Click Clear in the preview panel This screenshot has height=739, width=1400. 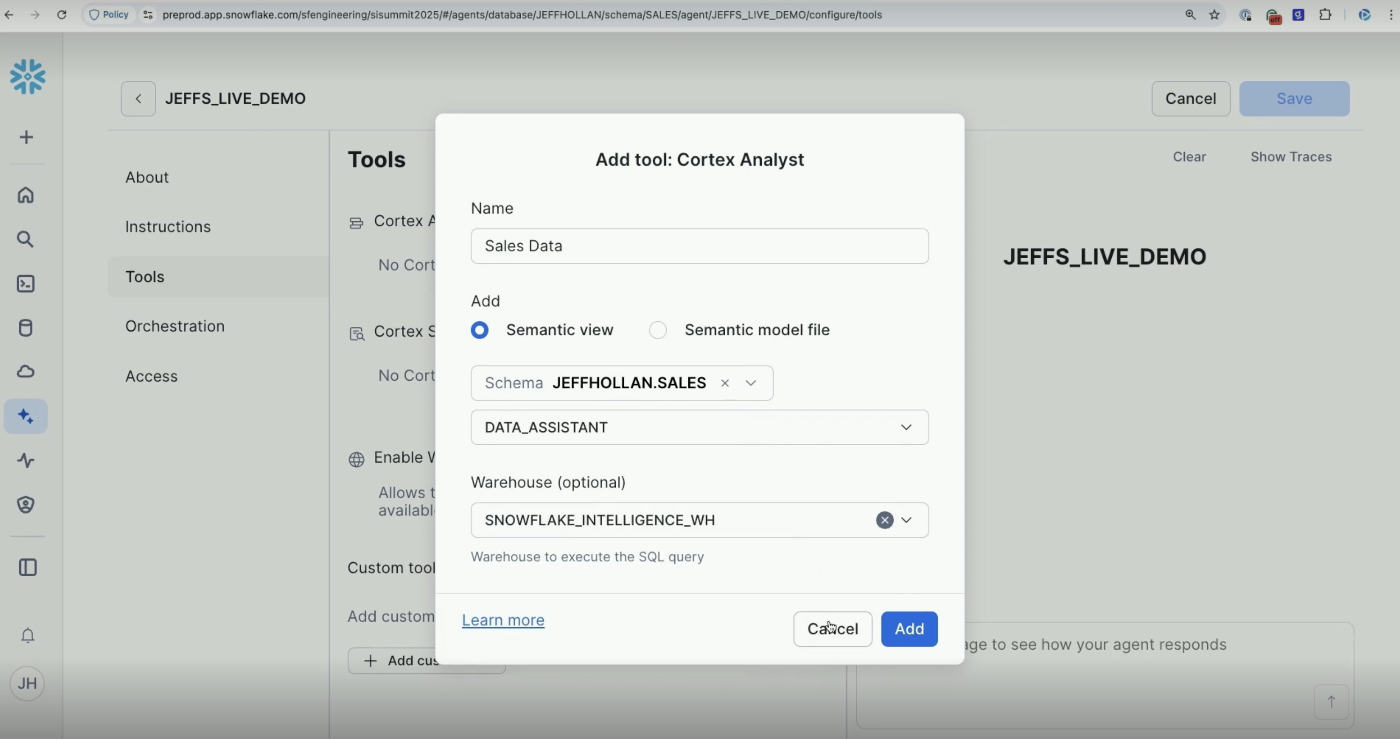tap(1190, 157)
